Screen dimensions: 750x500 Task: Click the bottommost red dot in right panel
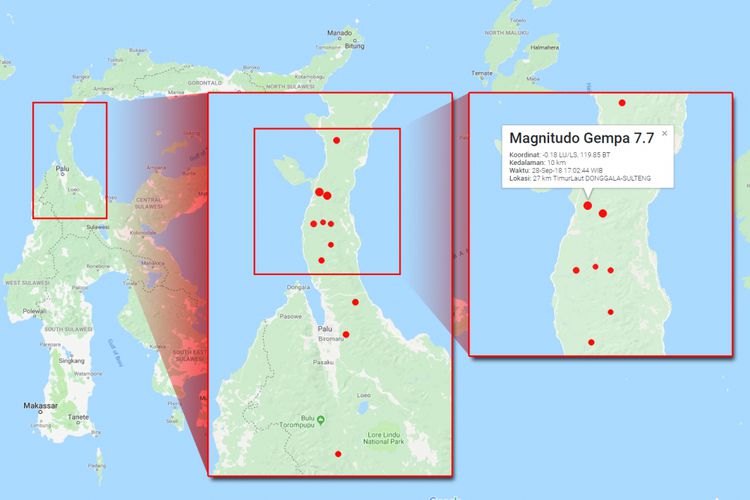tap(591, 343)
